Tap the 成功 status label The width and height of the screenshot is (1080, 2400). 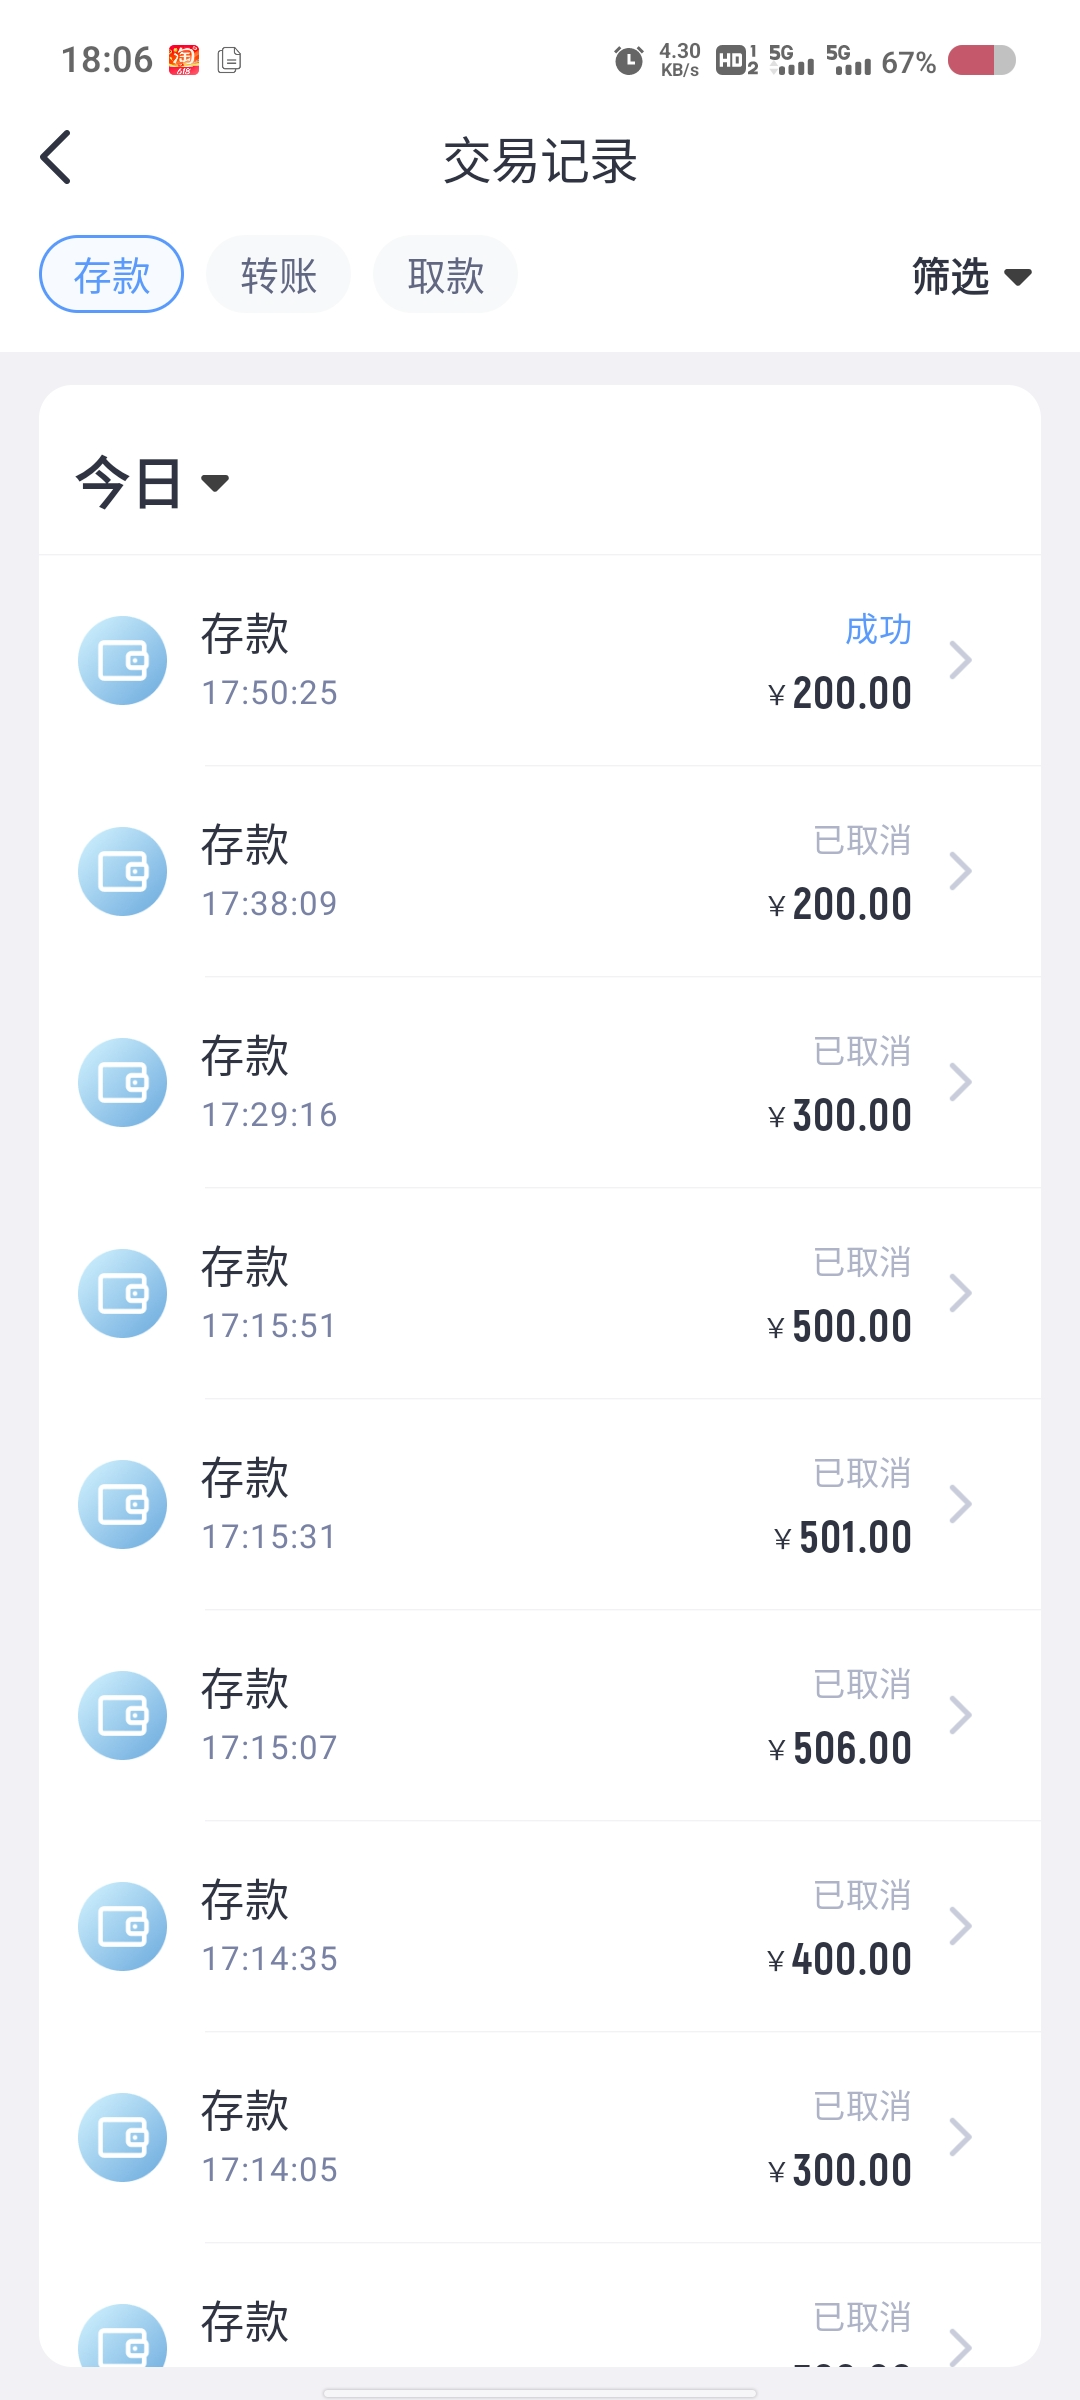point(878,630)
